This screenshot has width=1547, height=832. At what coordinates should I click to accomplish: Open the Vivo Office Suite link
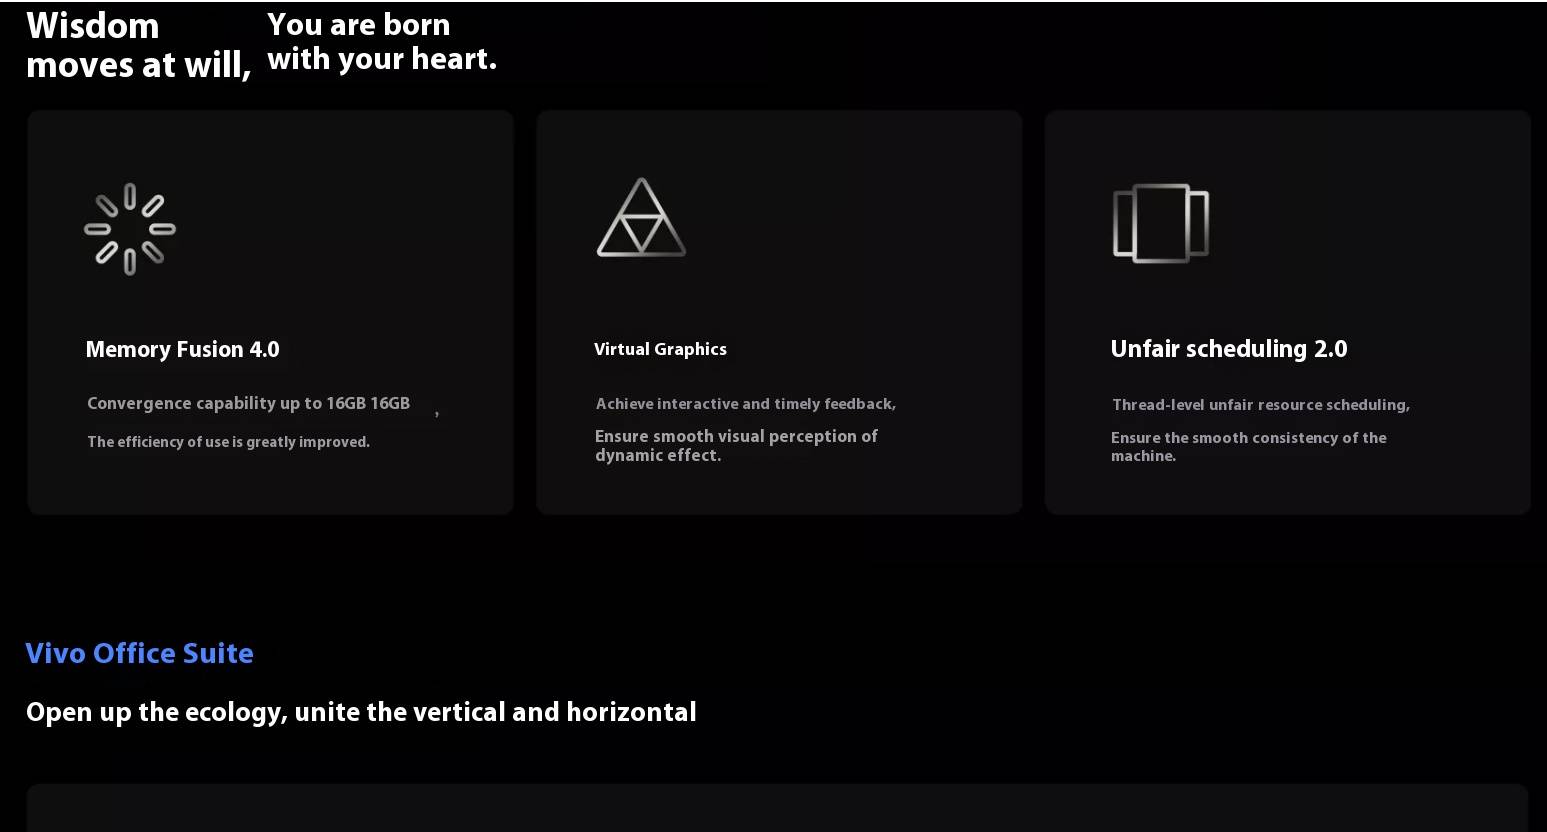(x=140, y=653)
